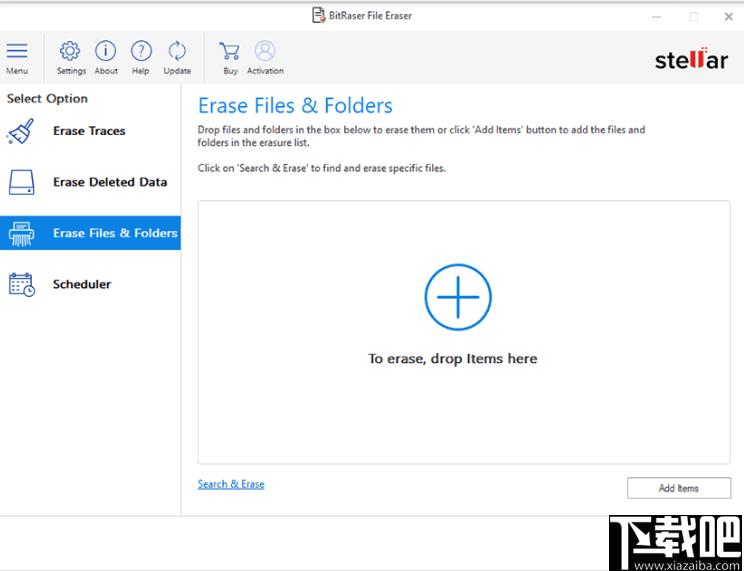The height and width of the screenshot is (571, 744).
Task: Click the 'Erase Files & Folders' heading
Action: (x=295, y=105)
